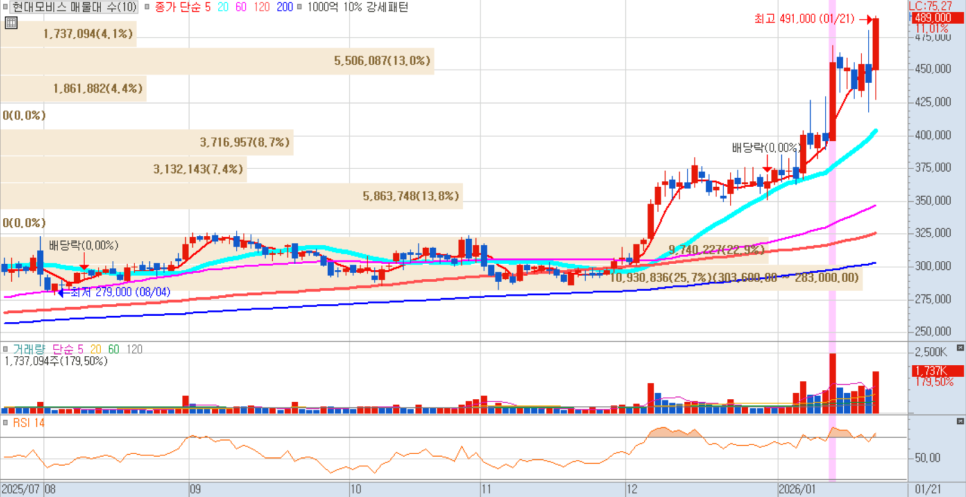The height and width of the screenshot is (497, 966).
Task: Select the gray 120 volume average label
Action: coord(134,349)
